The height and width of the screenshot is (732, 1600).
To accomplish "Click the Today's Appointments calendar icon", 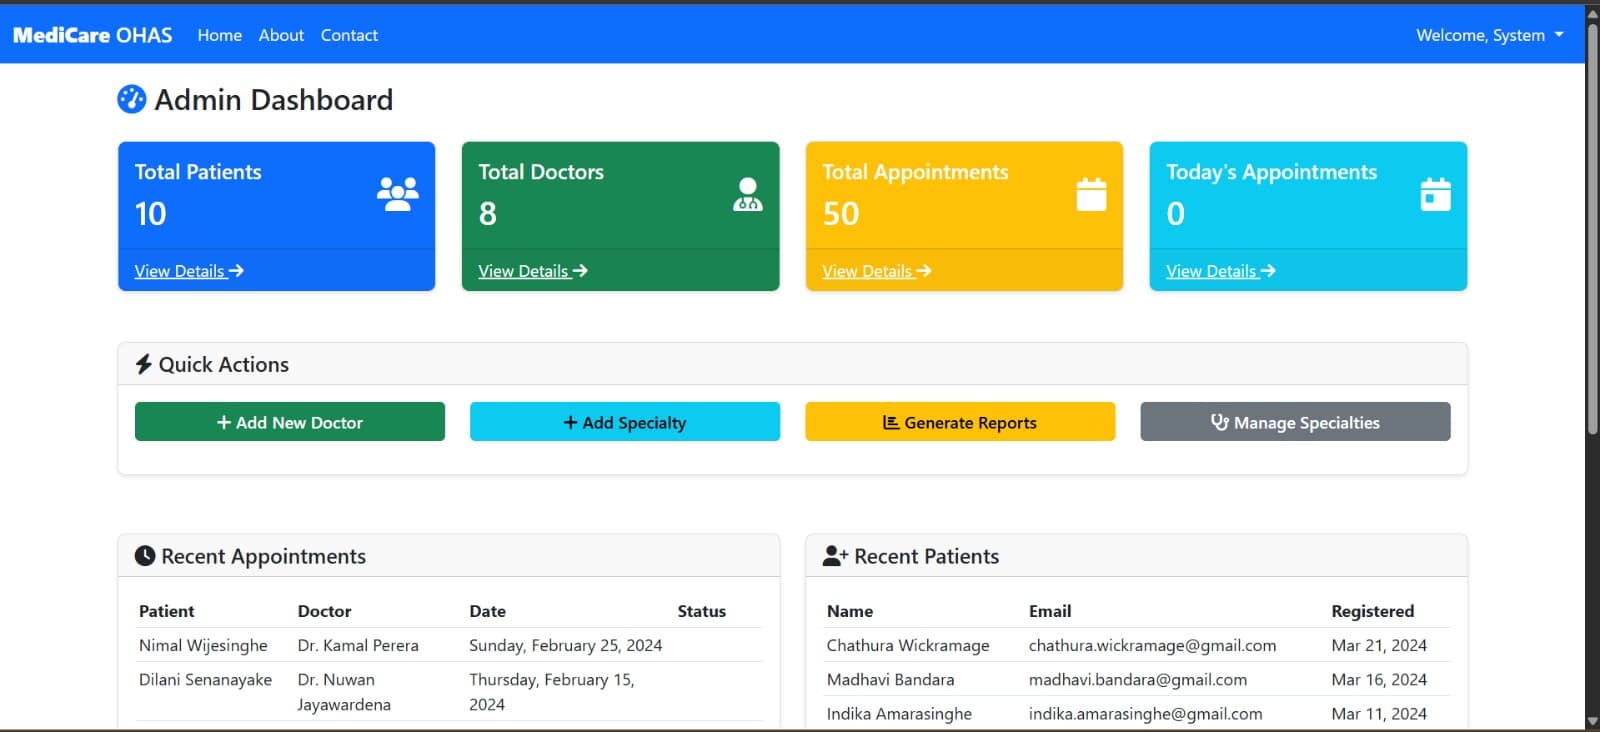I will pyautogui.click(x=1435, y=194).
